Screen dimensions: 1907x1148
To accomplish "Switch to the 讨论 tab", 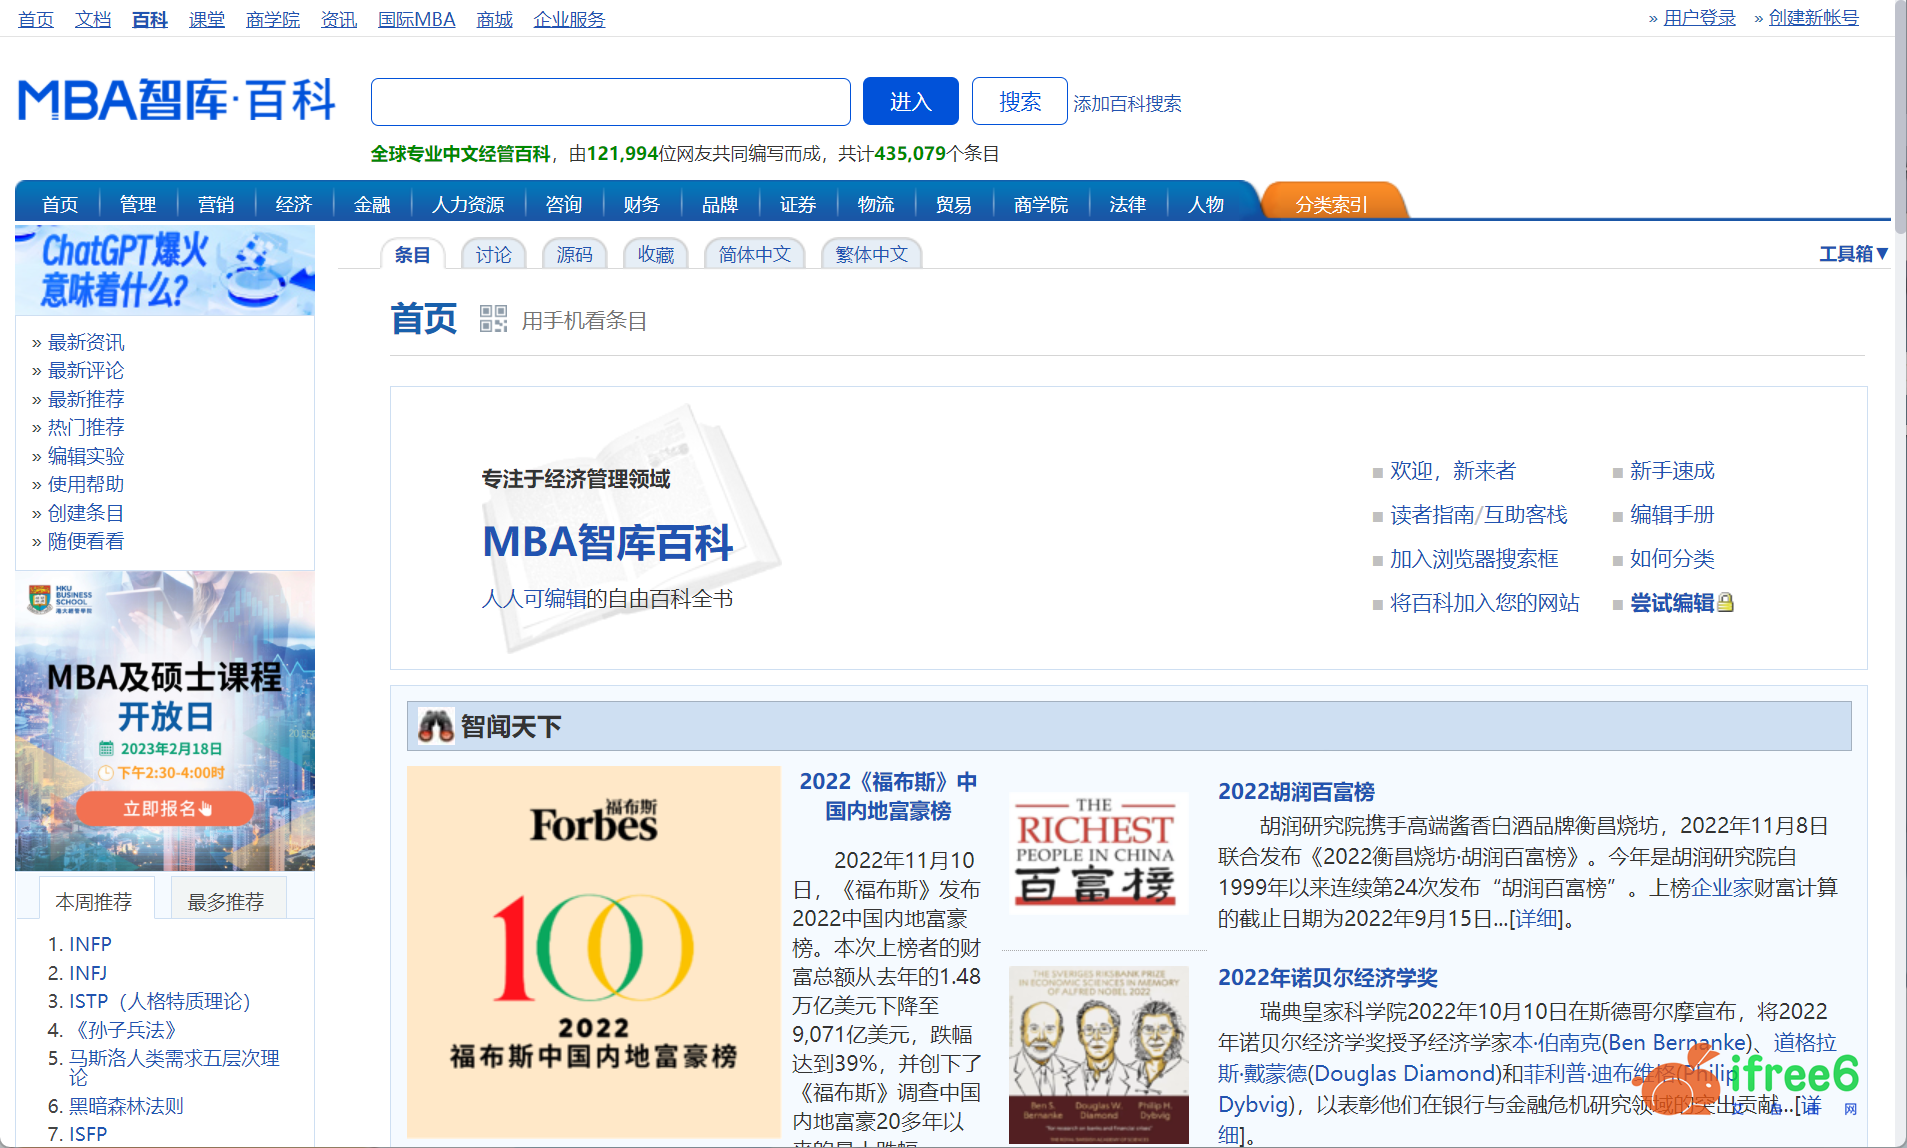I will (x=493, y=255).
